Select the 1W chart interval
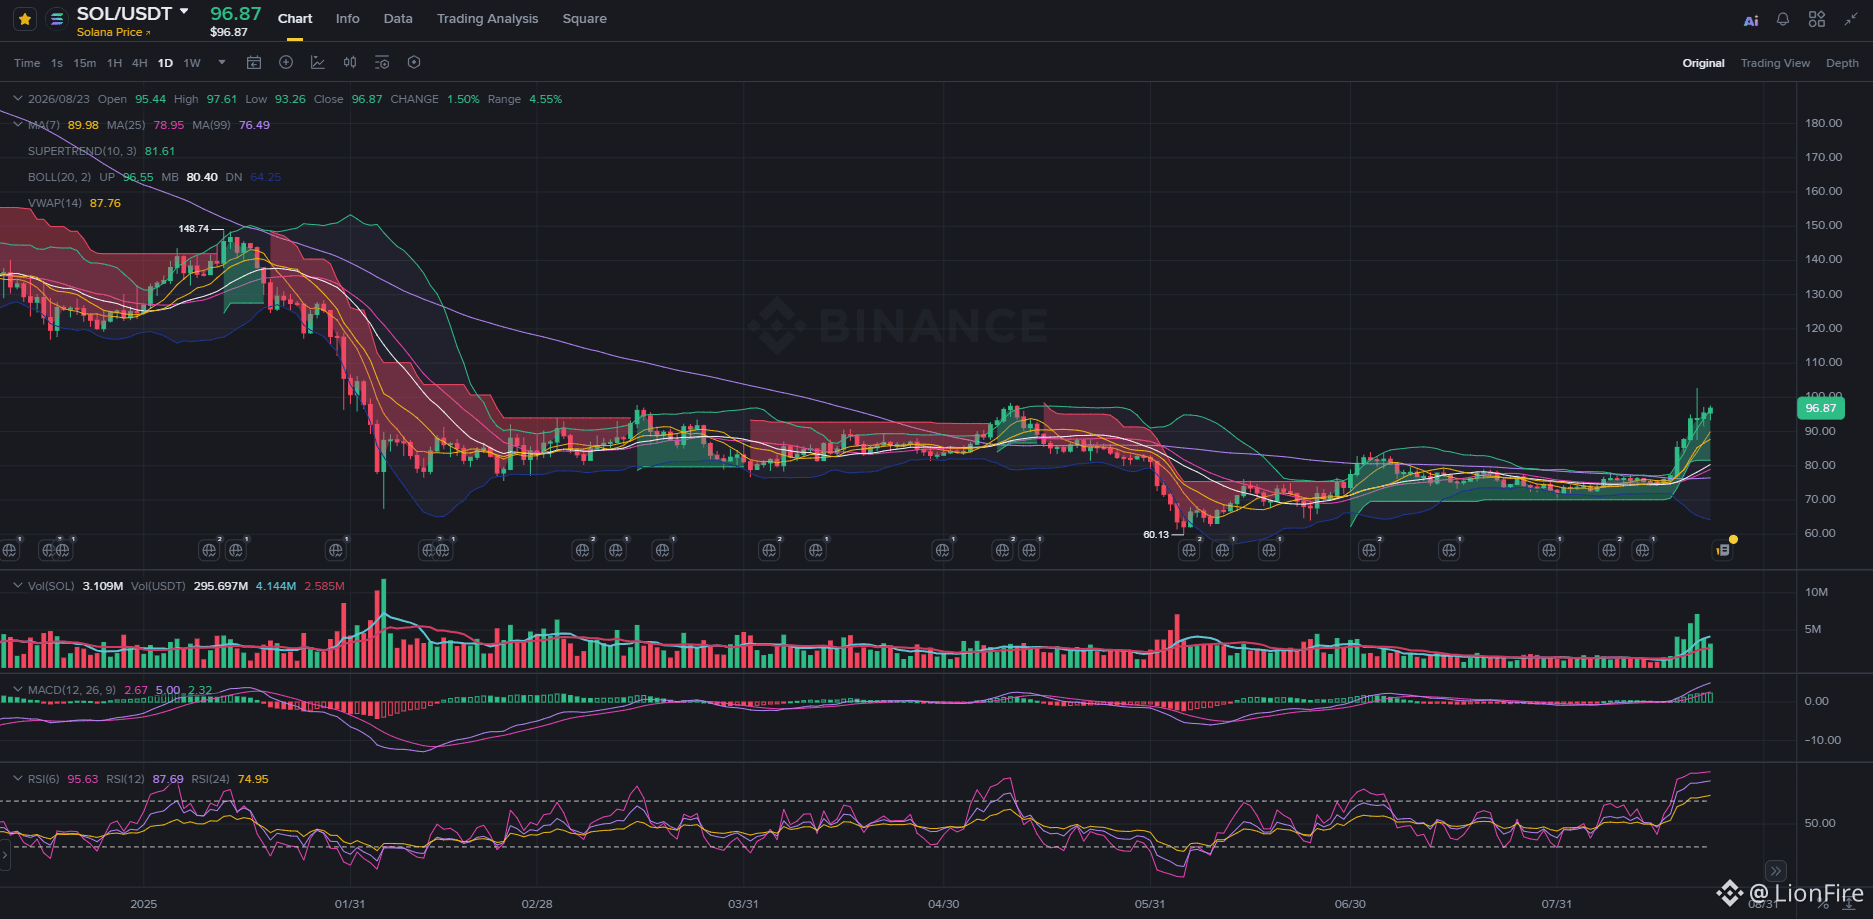Screen dimensions: 1873x919 192,63
